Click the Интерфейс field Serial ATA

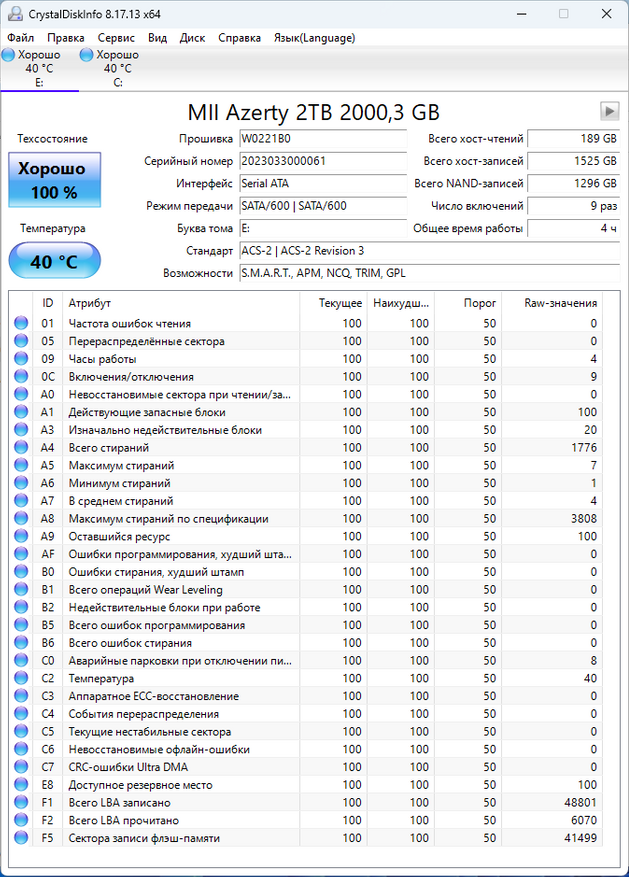tap(323, 183)
